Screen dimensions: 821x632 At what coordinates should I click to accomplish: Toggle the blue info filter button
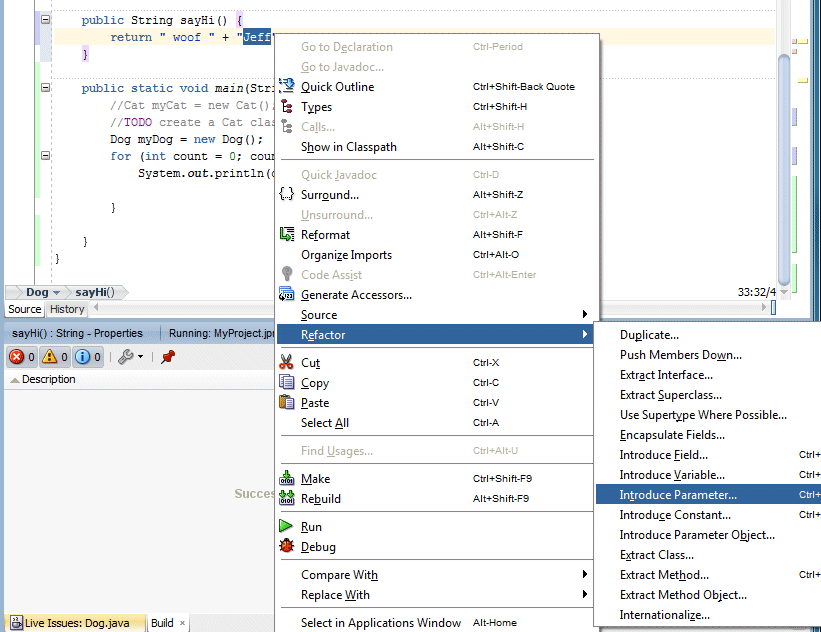(x=88, y=357)
